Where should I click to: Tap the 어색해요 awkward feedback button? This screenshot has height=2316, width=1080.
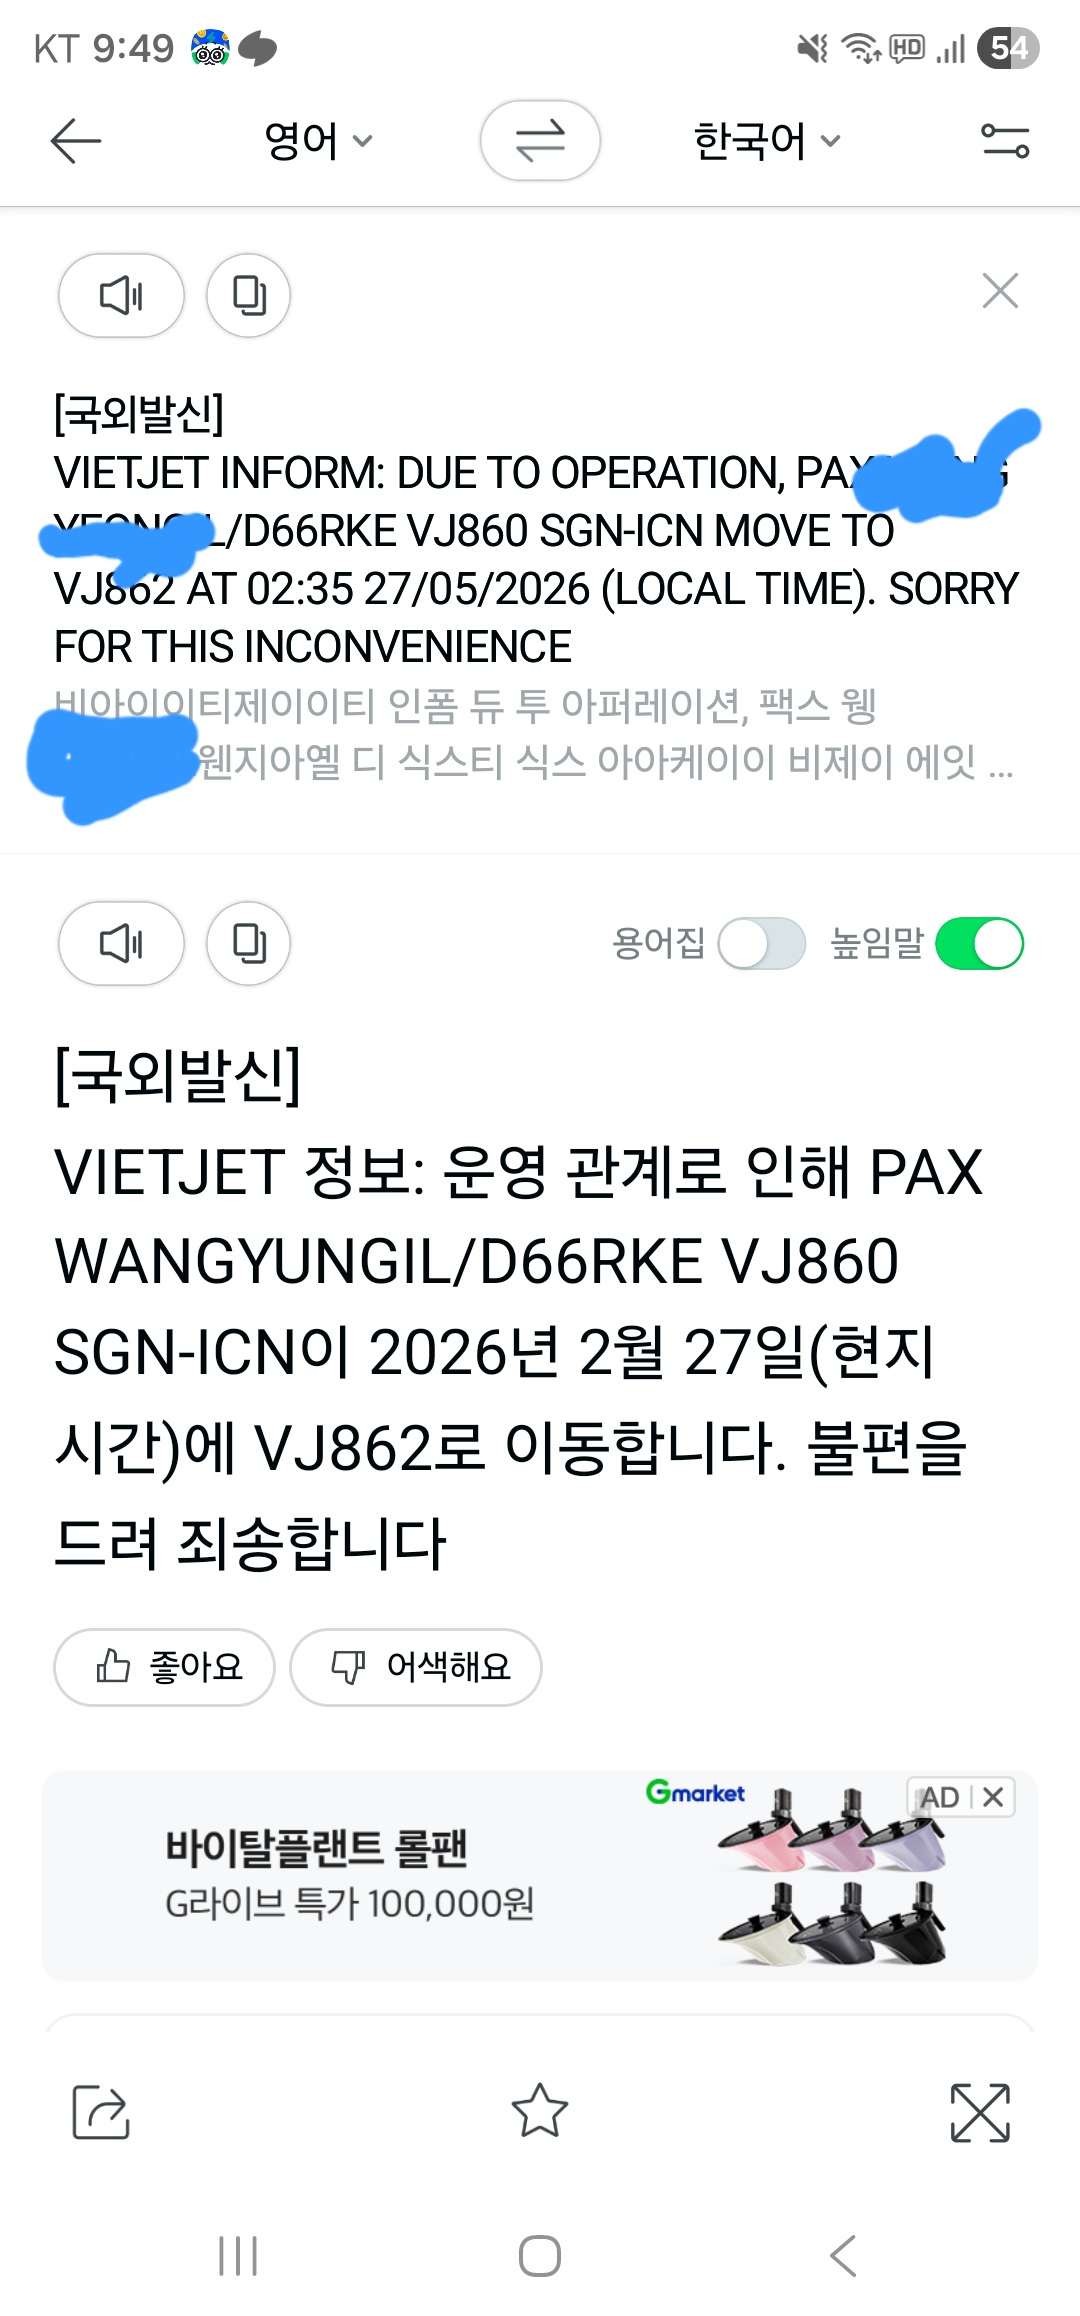(416, 1667)
